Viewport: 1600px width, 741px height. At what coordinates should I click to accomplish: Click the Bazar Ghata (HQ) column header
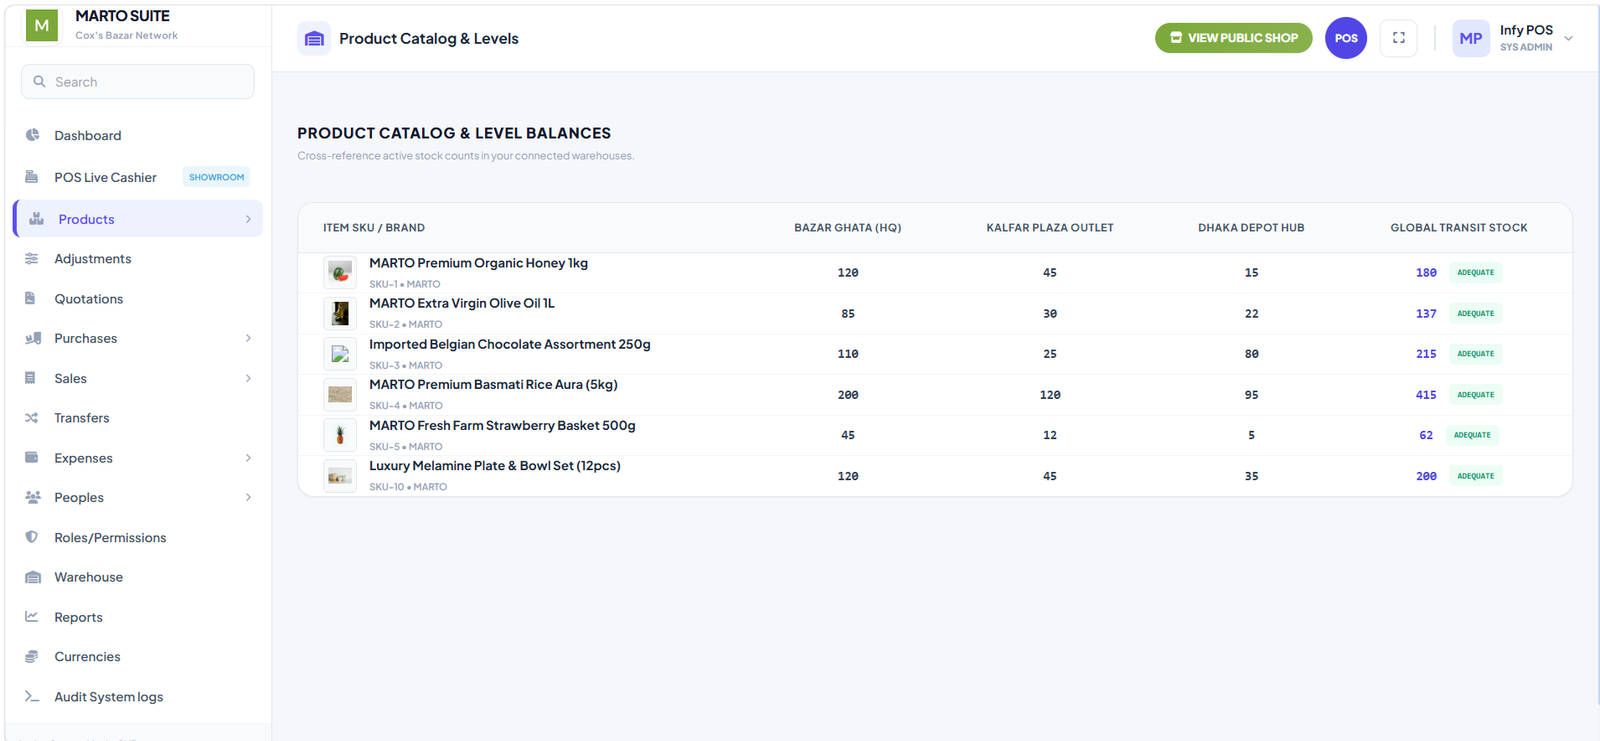click(x=847, y=228)
